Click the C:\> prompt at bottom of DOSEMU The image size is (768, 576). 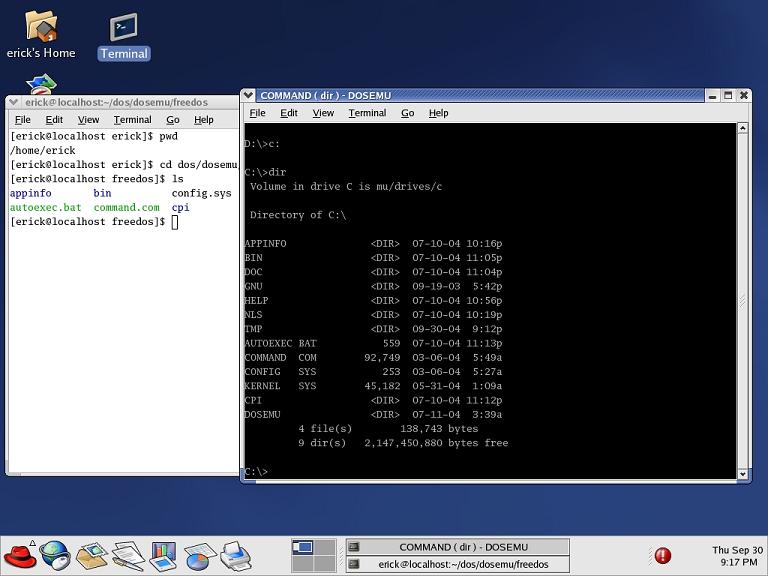tap(256, 472)
